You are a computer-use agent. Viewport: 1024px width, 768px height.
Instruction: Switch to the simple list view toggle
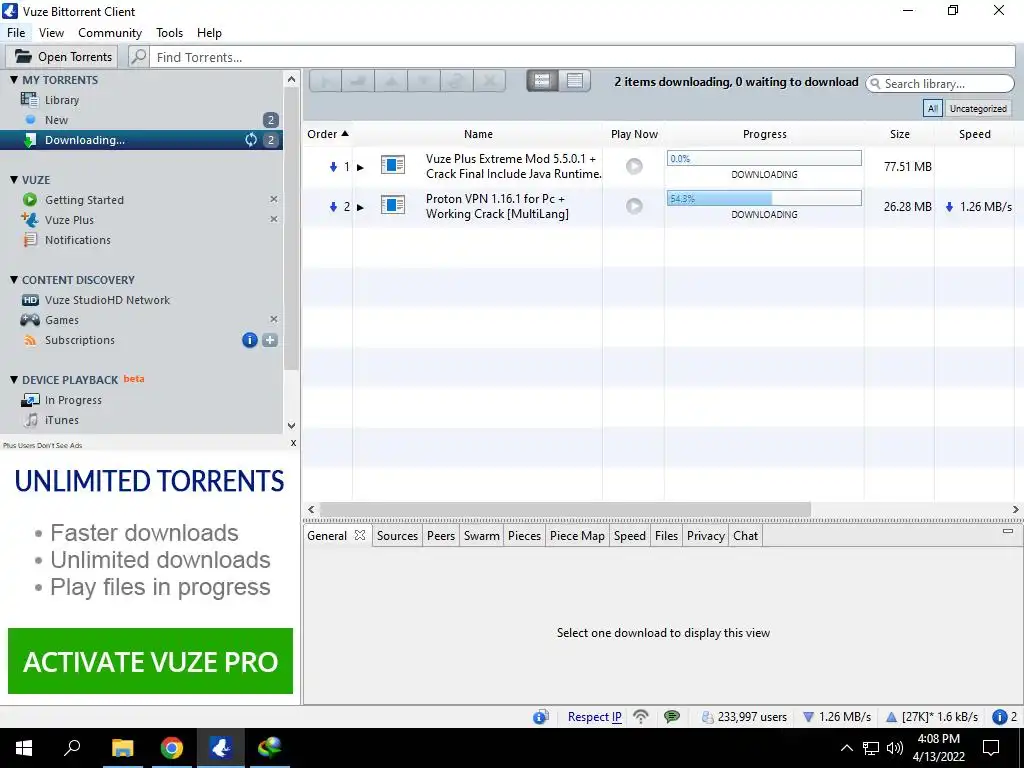542,80
